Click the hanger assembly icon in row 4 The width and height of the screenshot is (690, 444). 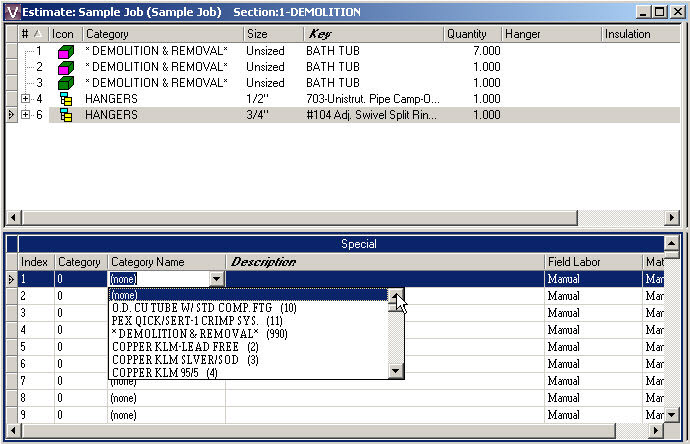[x=66, y=99]
